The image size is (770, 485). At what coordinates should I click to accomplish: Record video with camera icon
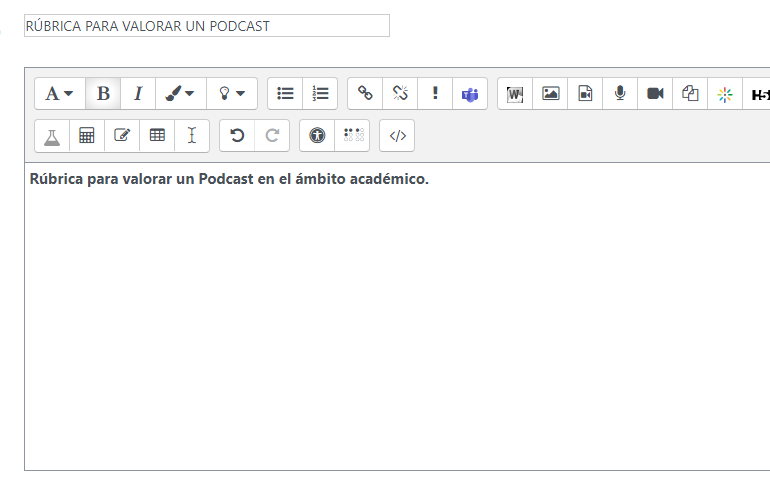(655, 93)
